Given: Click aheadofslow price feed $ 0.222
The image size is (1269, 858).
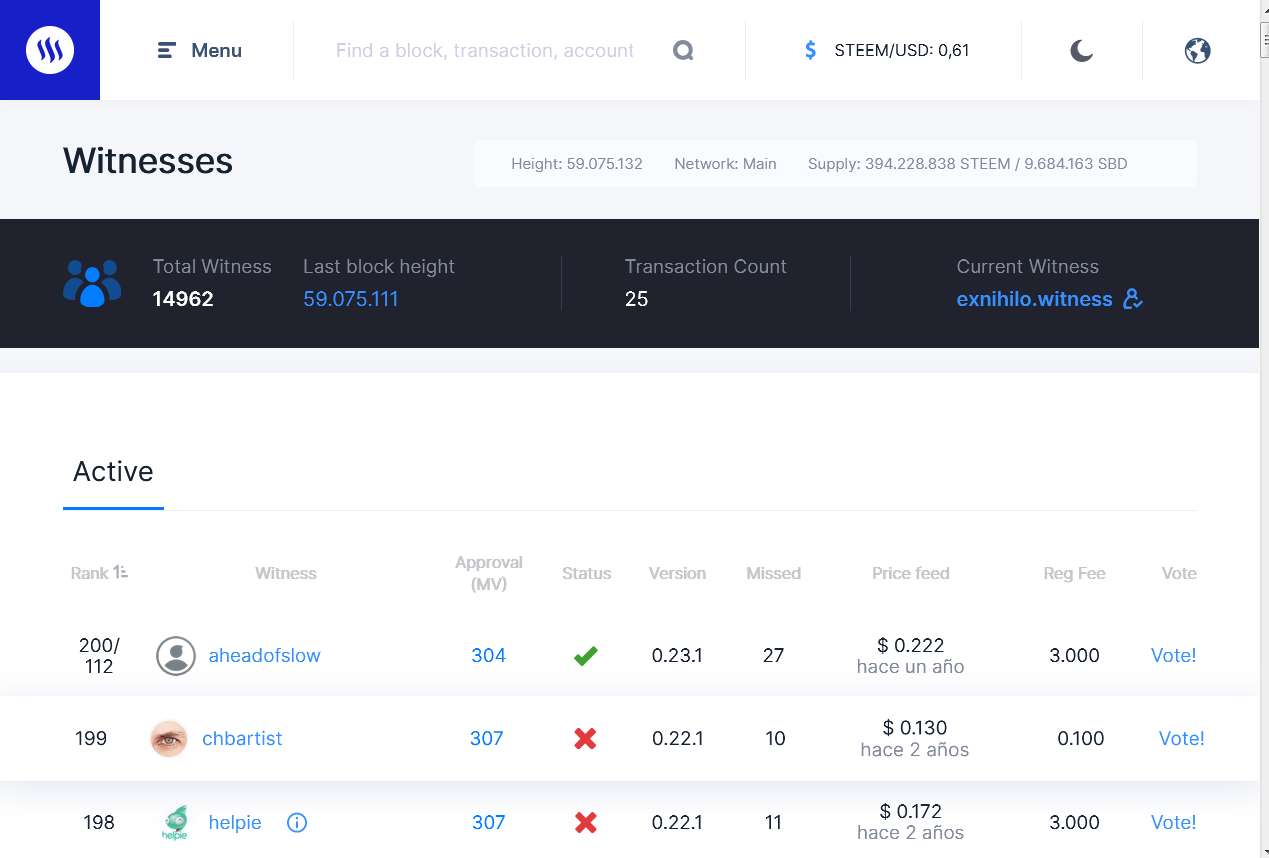Looking at the screenshot, I should pos(911,645).
